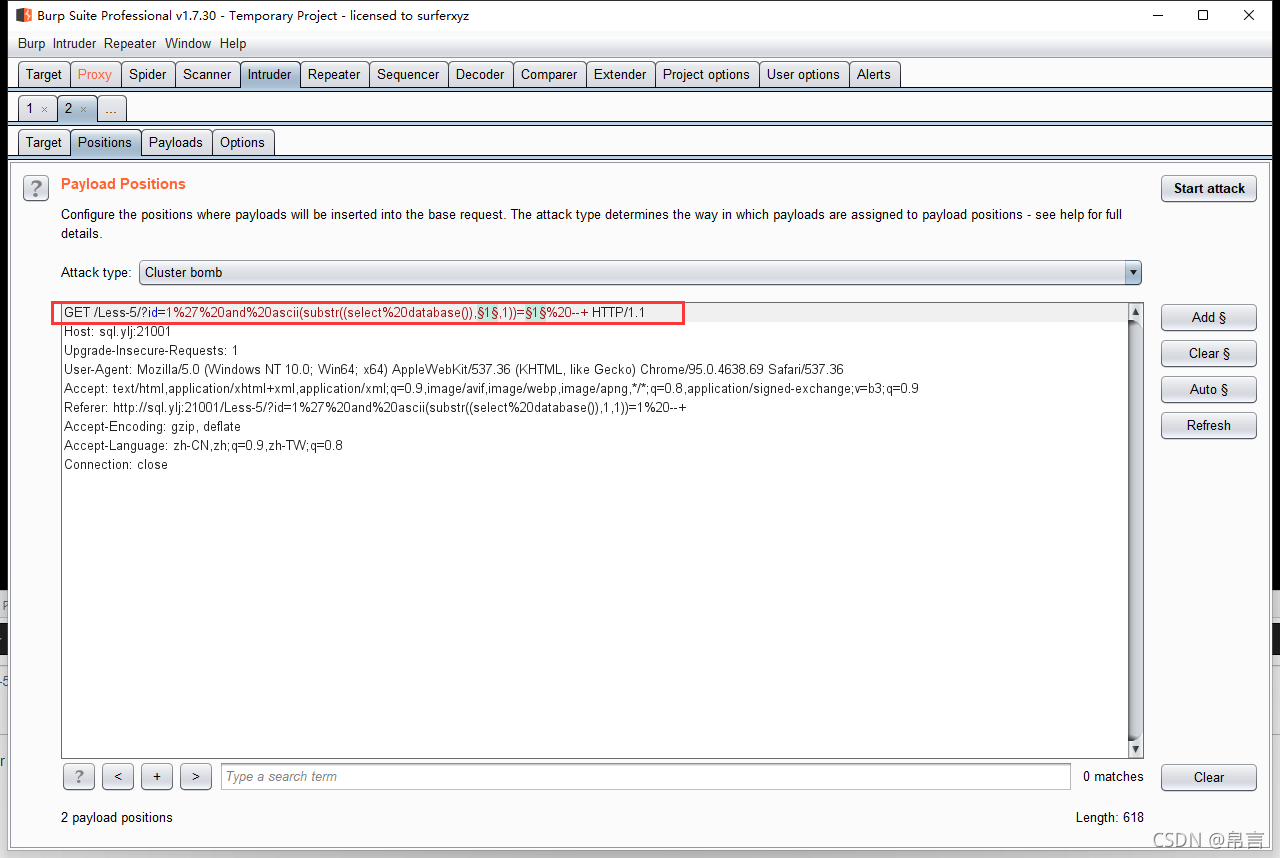1280x858 pixels.
Task: Click the plus search options button
Action: coord(157,776)
